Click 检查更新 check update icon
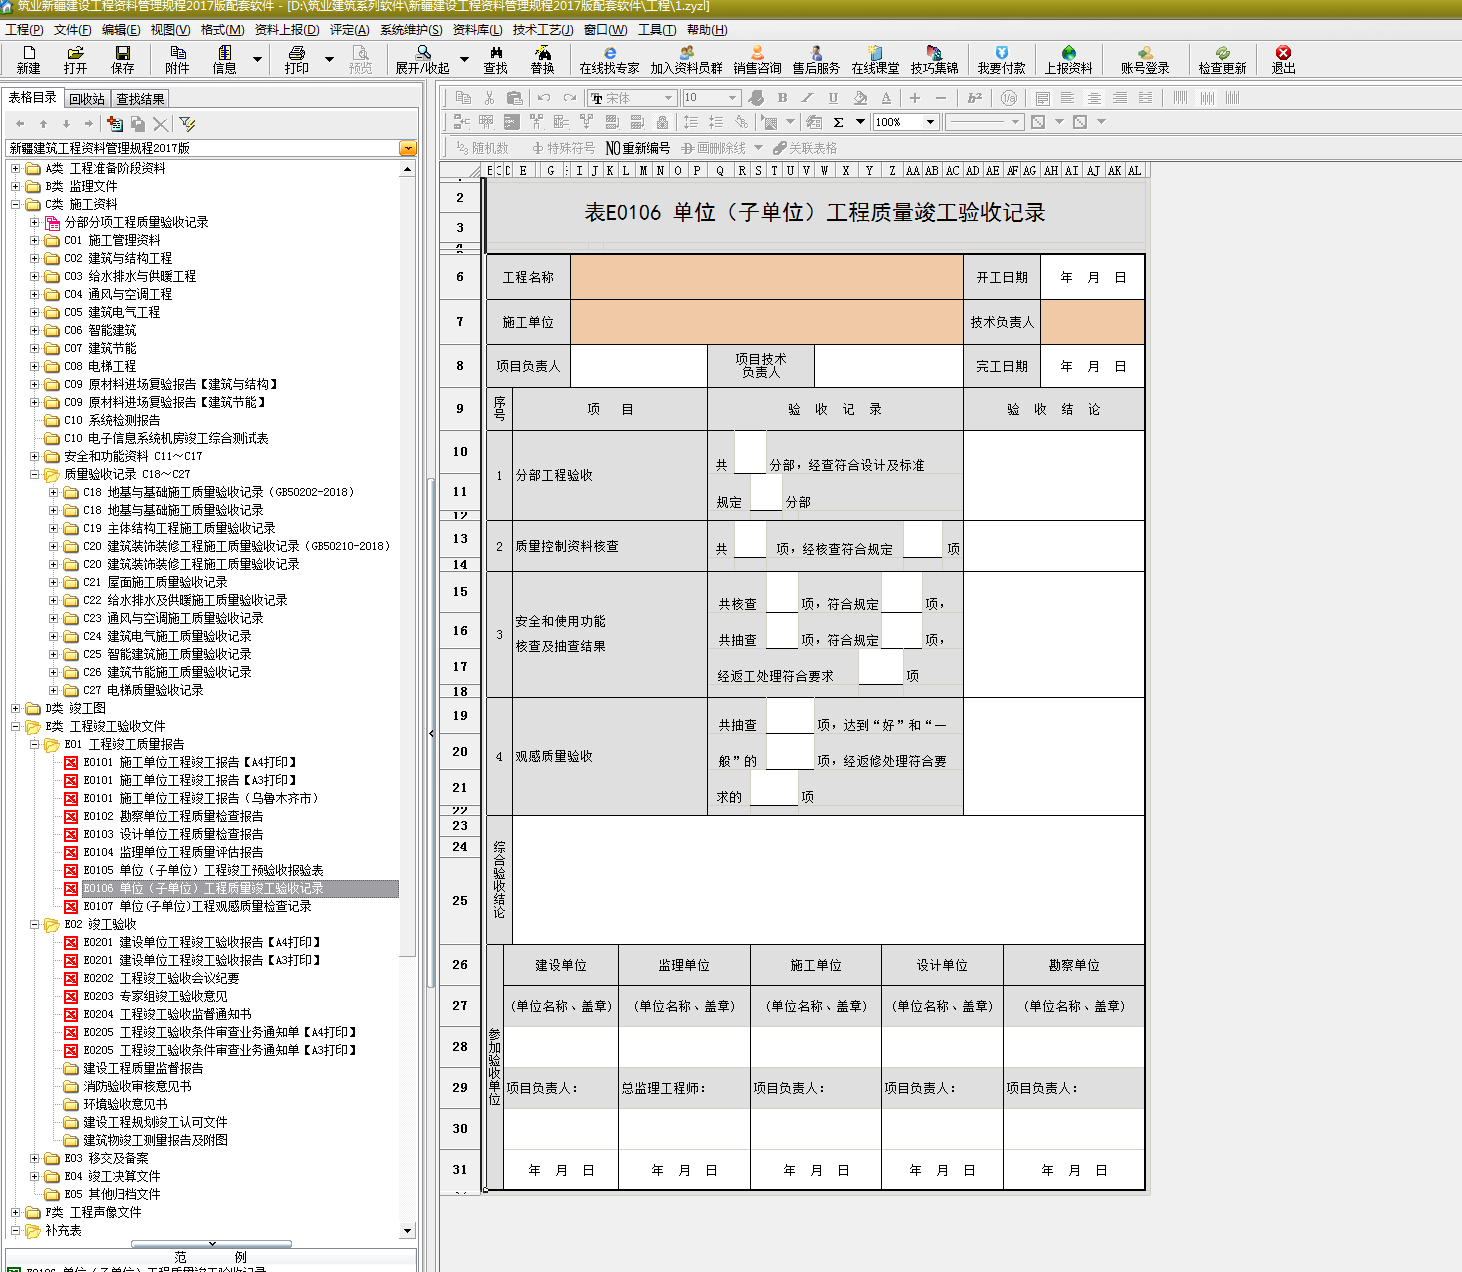Viewport: 1462px width, 1272px height. (x=1222, y=60)
